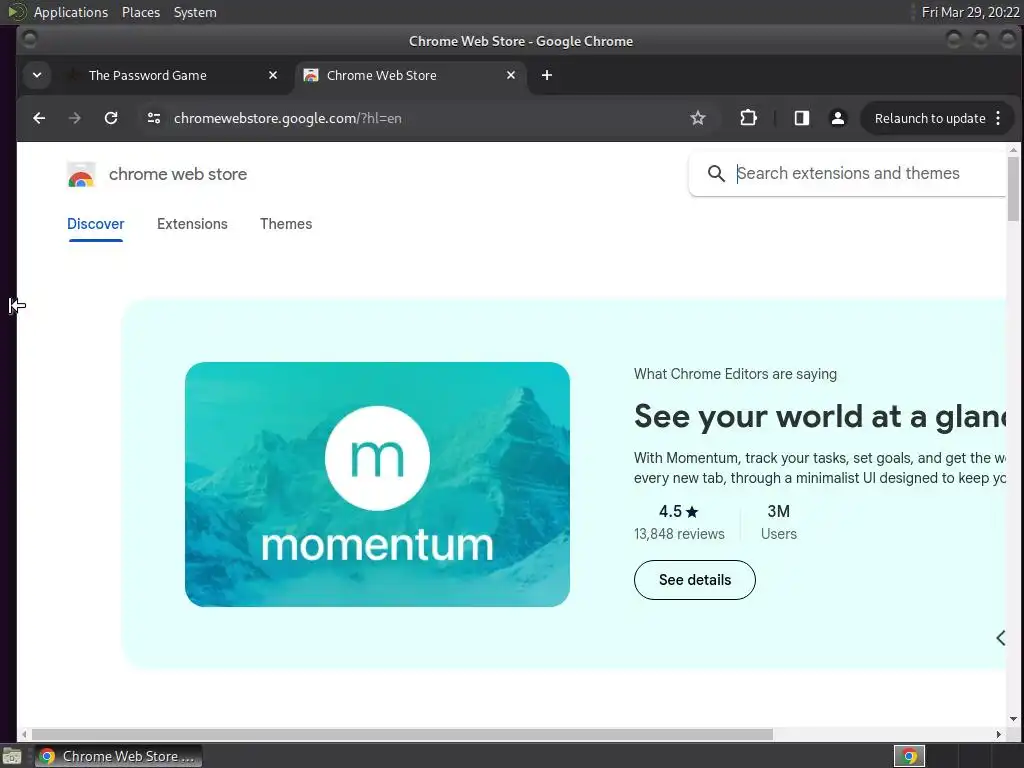The height and width of the screenshot is (768, 1024).
Task: Select the Chrome Web Store tab
Action: tap(382, 75)
